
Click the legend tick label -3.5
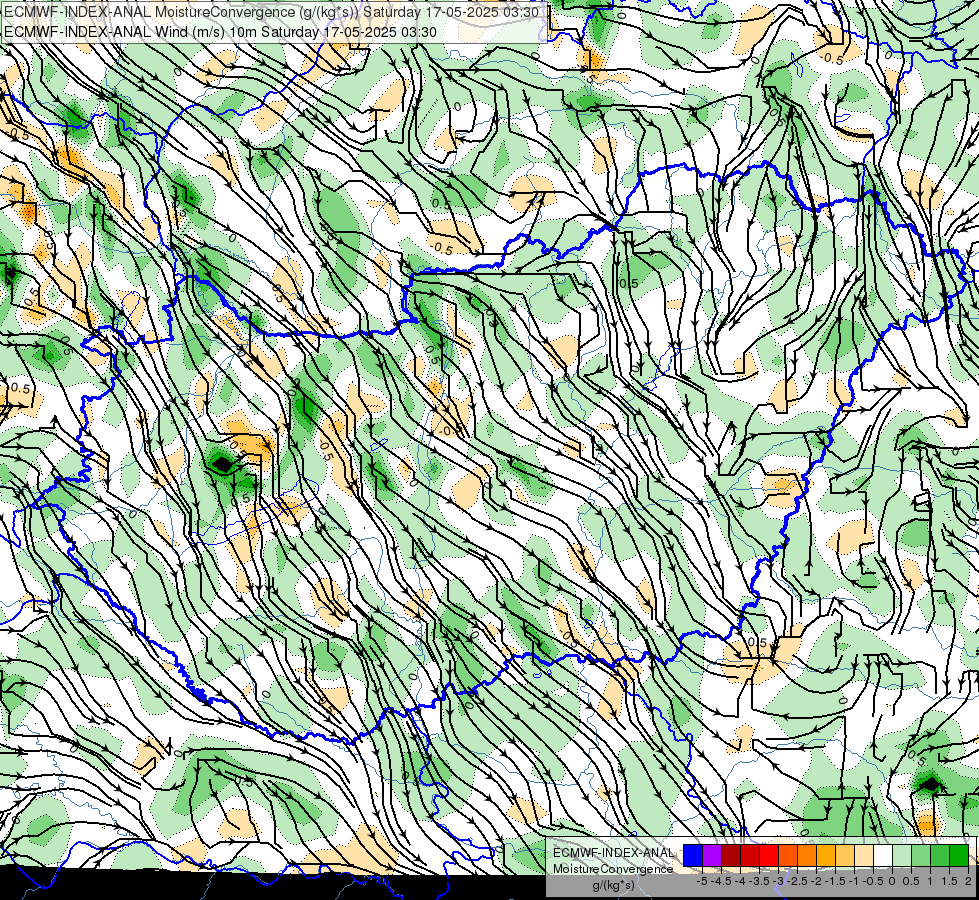coord(759,881)
